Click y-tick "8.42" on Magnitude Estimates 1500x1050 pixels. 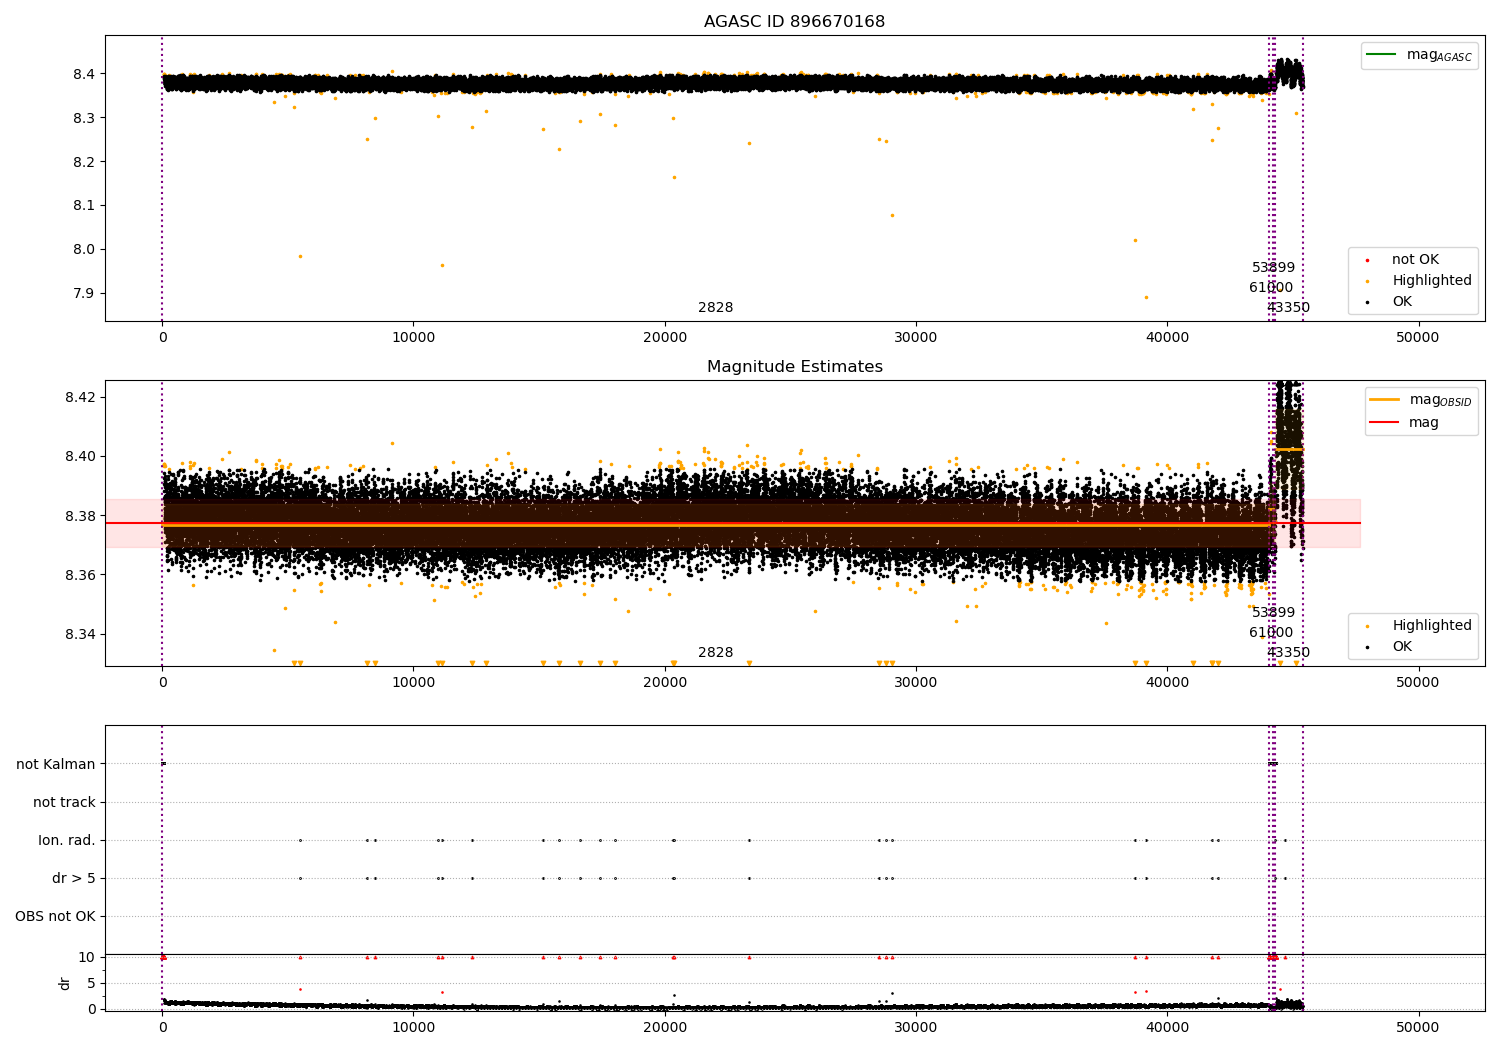tap(80, 398)
